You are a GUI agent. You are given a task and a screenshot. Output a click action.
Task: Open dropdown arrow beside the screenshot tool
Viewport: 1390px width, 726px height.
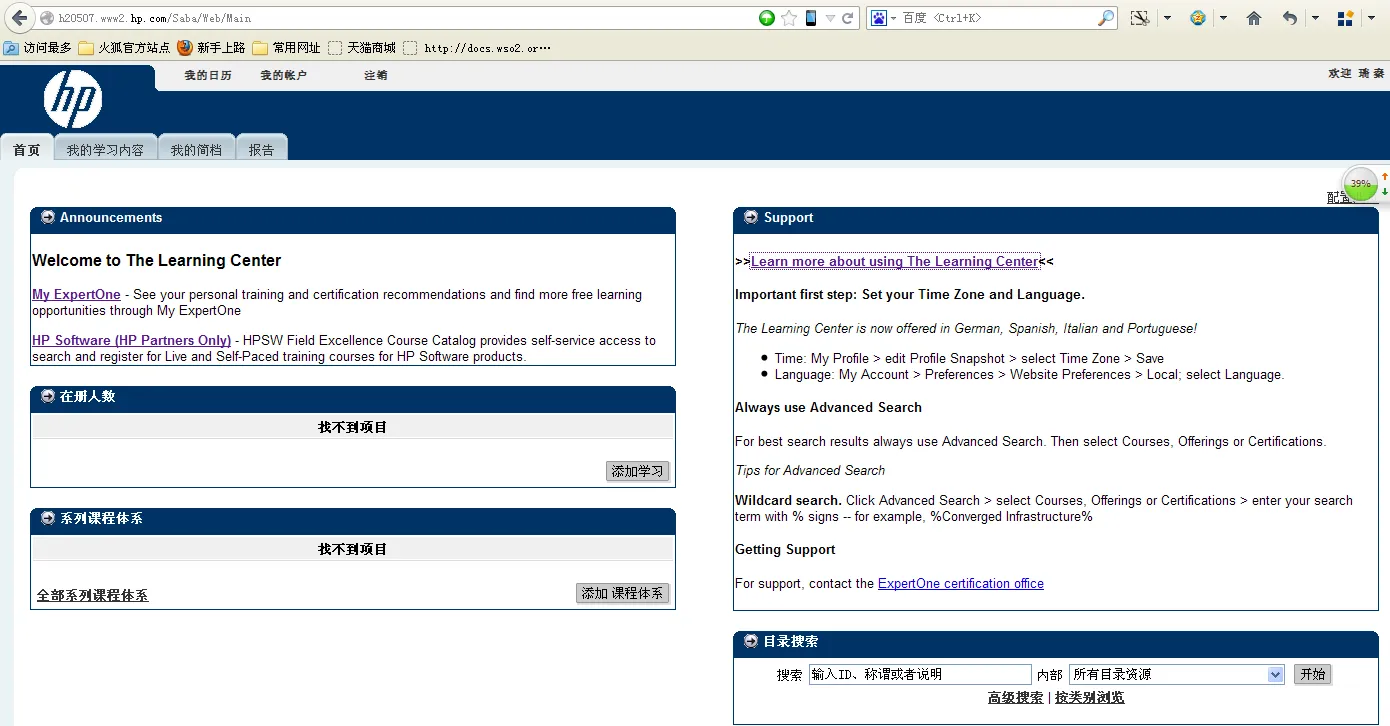(x=1167, y=18)
